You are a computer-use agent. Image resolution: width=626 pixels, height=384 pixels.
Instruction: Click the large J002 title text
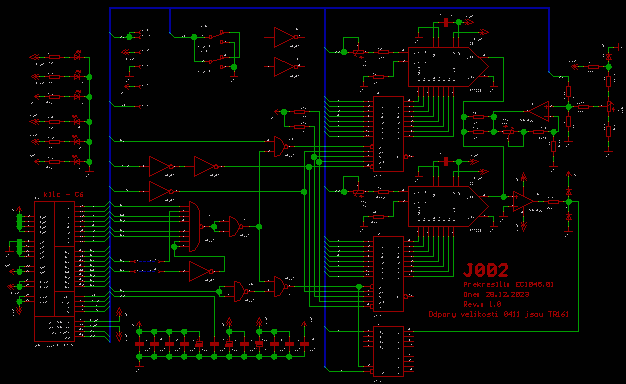[485, 270]
